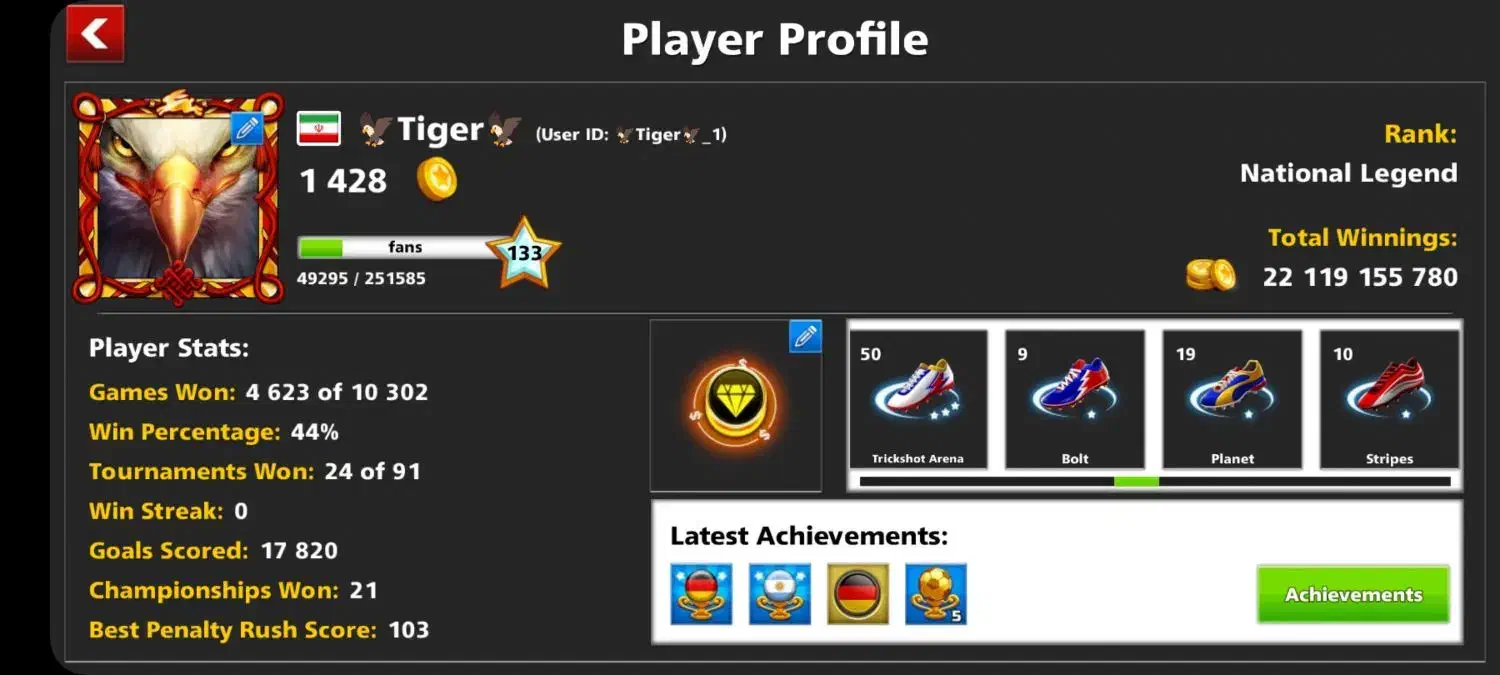View the golden ball achievement with 5
The image size is (1500, 675).
point(936,594)
